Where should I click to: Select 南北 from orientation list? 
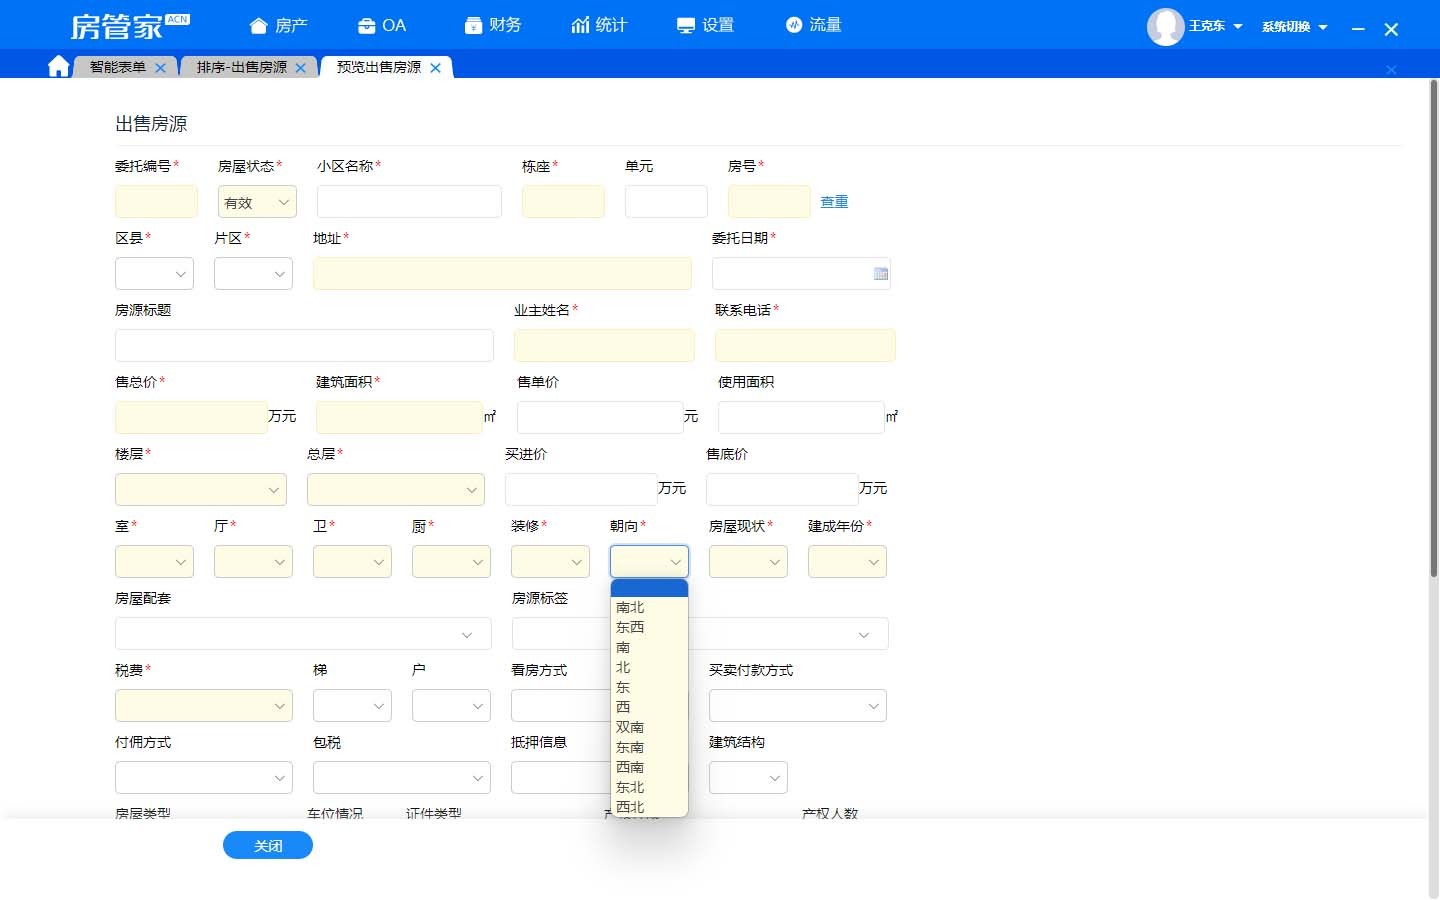tap(630, 607)
